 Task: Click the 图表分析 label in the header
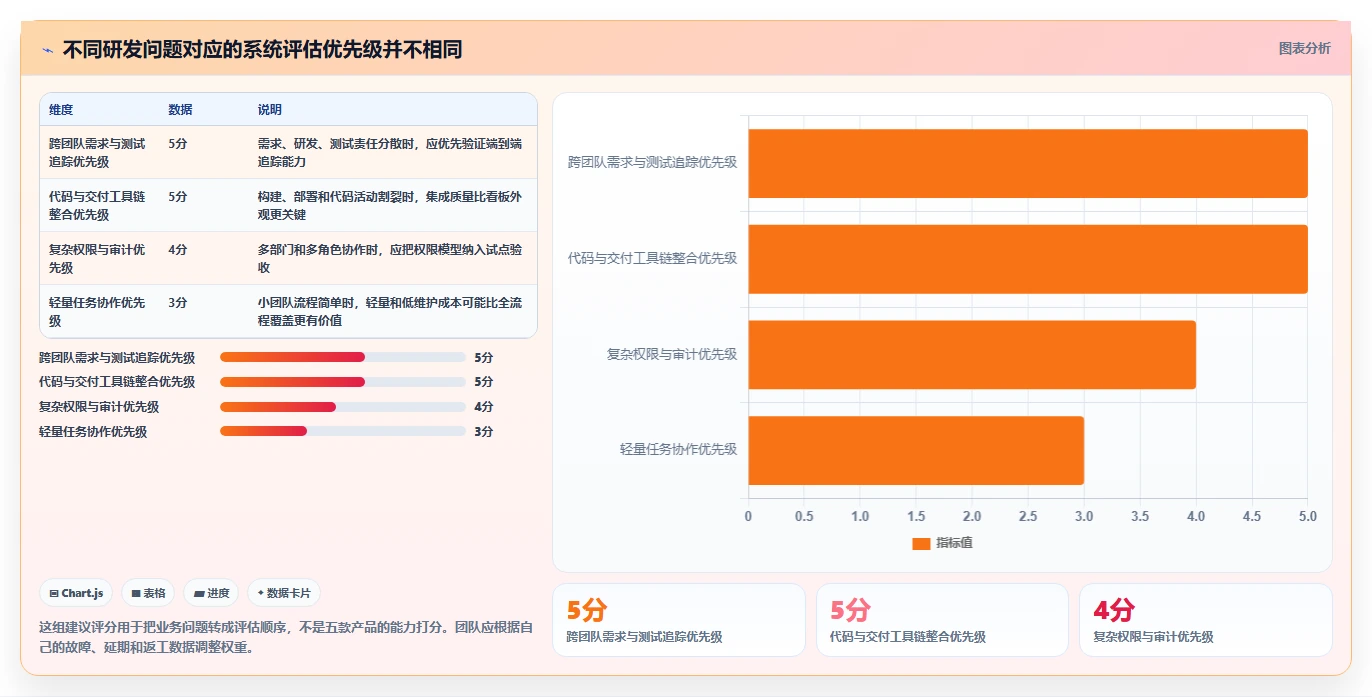1305,48
